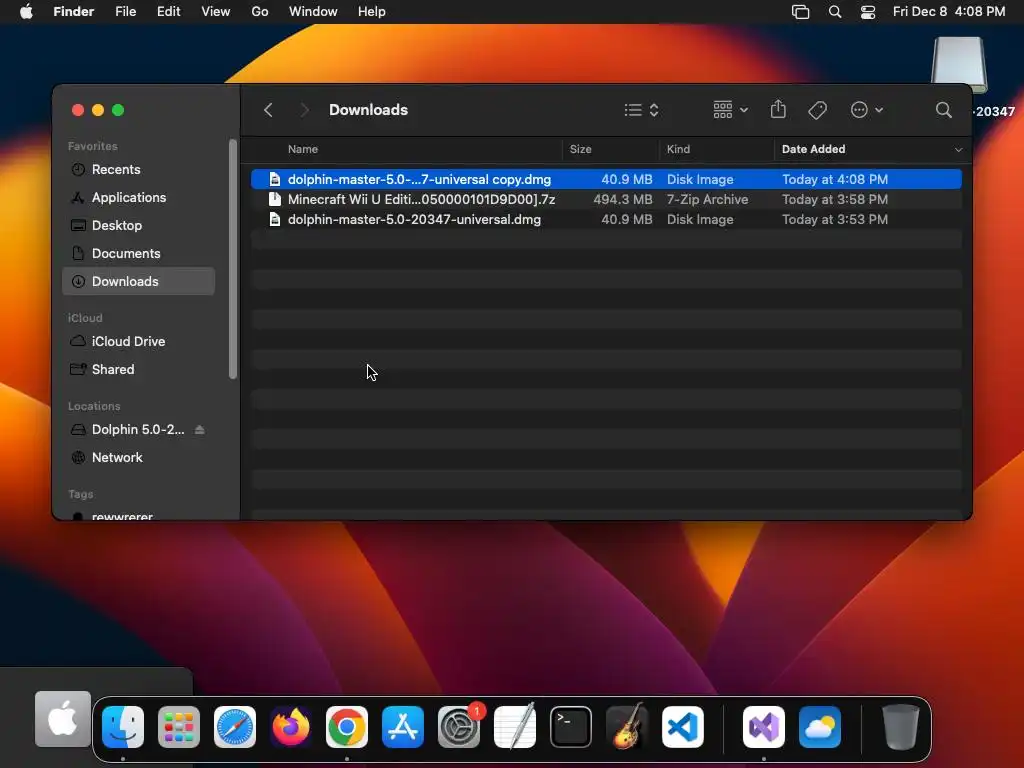The width and height of the screenshot is (1024, 768).
Task: Eject the Dolphin 5.0 volume
Action: pos(200,430)
